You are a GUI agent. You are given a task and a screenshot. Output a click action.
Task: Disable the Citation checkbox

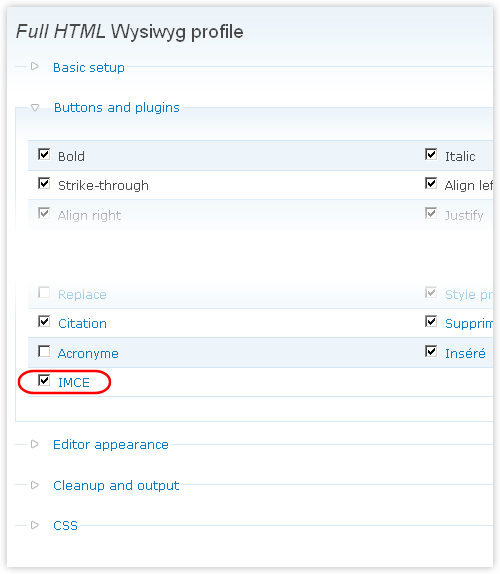[x=44, y=322]
